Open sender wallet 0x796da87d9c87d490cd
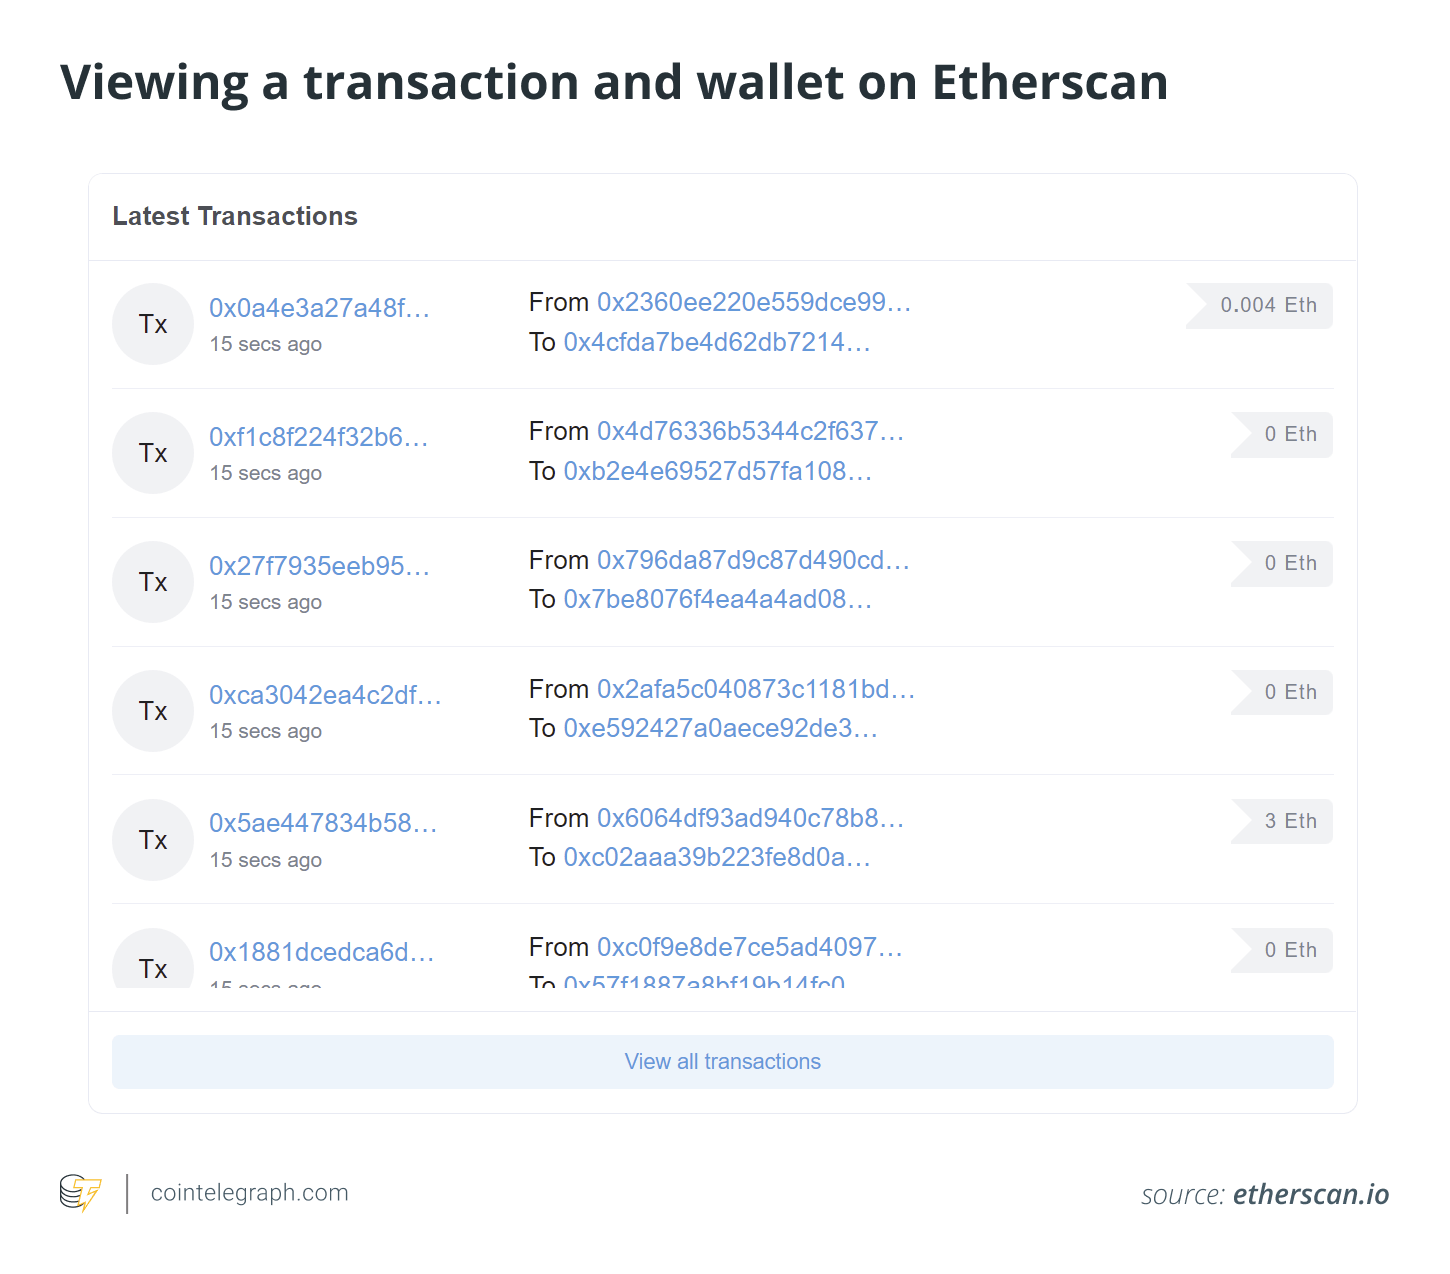Image resolution: width=1450 pixels, height=1274 pixels. [x=753, y=560]
